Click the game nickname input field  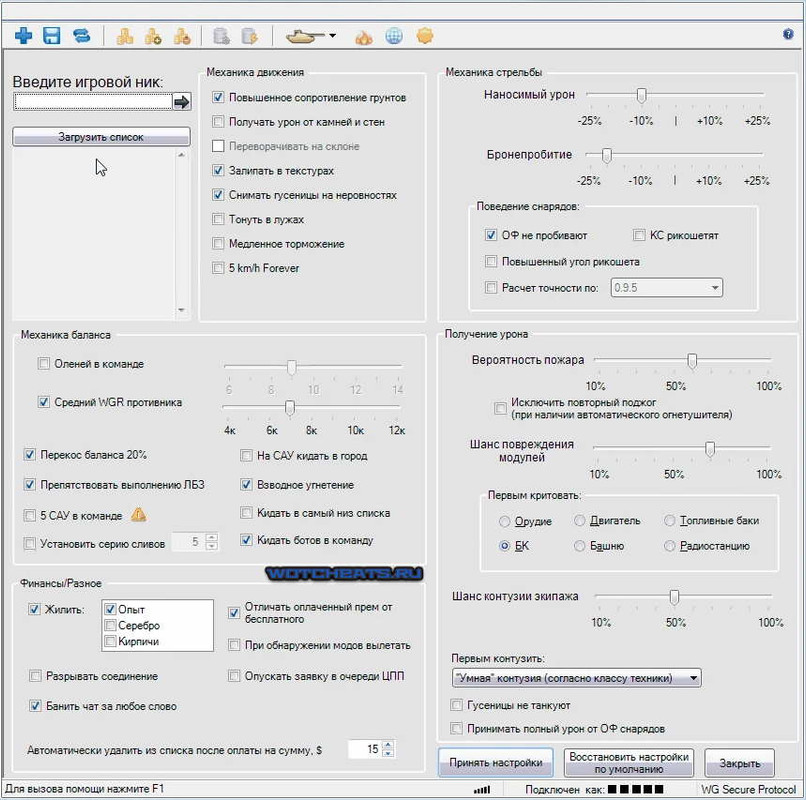(x=93, y=102)
